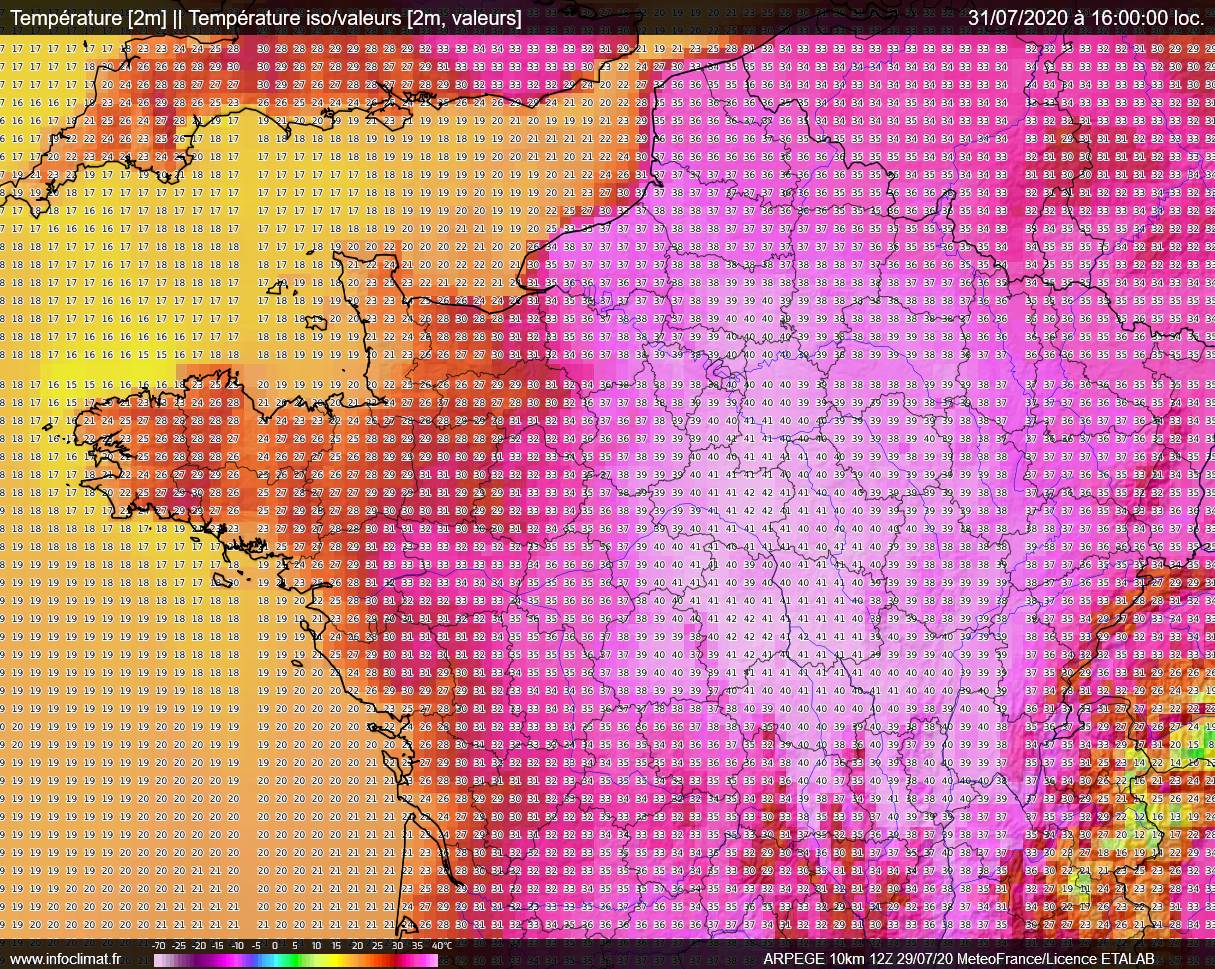Click the 30 value on temperature legend
Viewport: 1215px width, 969px height.
click(x=398, y=946)
